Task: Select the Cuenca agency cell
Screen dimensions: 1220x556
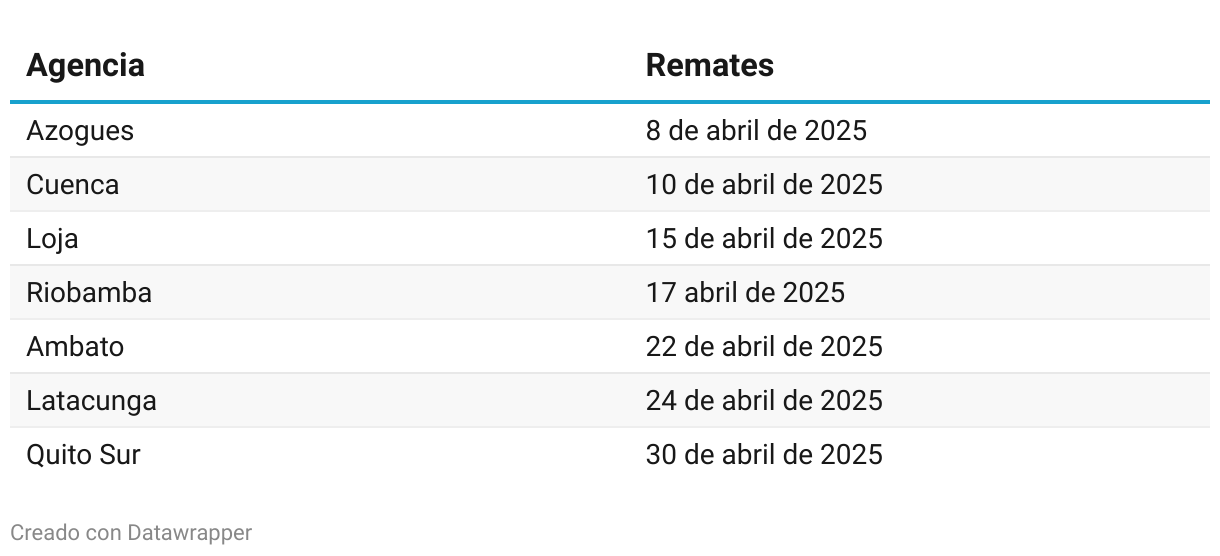Action: 73,185
